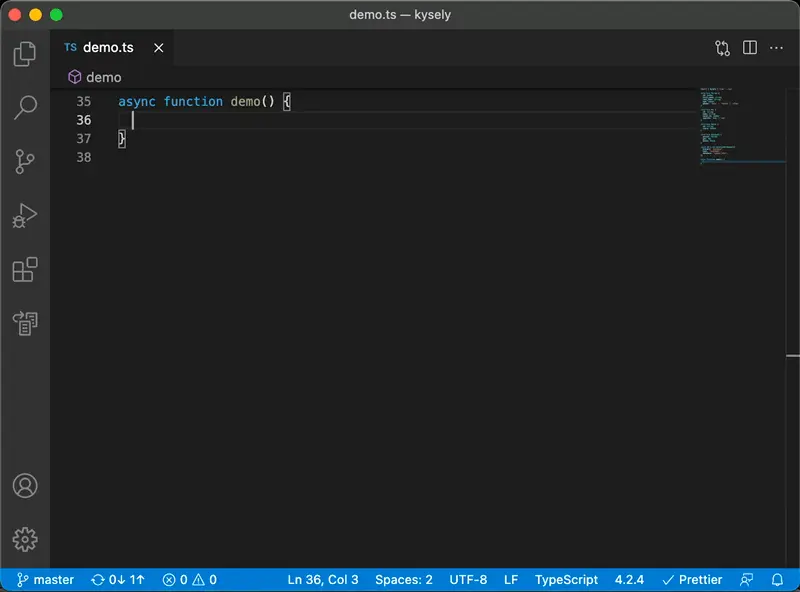The height and width of the screenshot is (592, 800).
Task: Open the Run and Debug view
Action: (x=24, y=215)
